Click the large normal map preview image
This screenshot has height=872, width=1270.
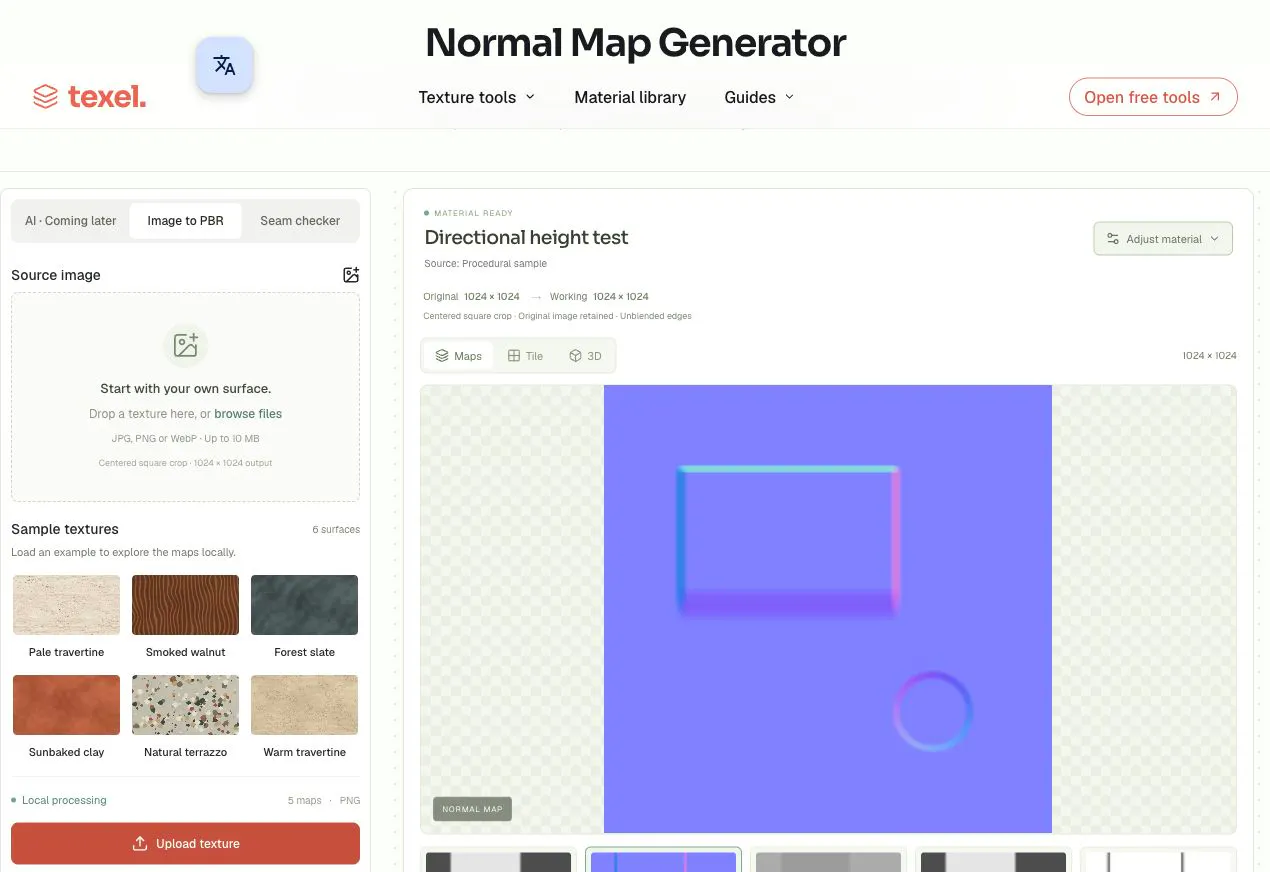(828, 609)
